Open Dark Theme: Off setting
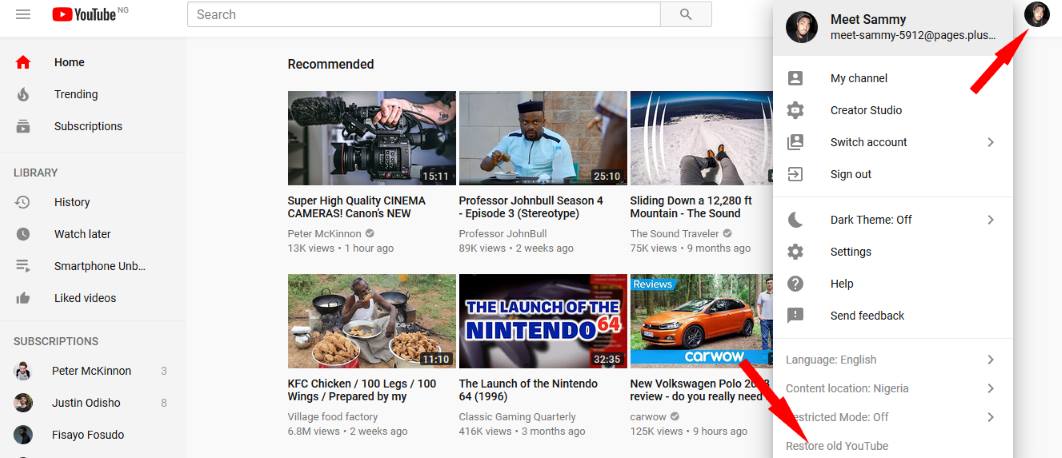Viewport: 1062px width, 458px height. click(x=870, y=220)
